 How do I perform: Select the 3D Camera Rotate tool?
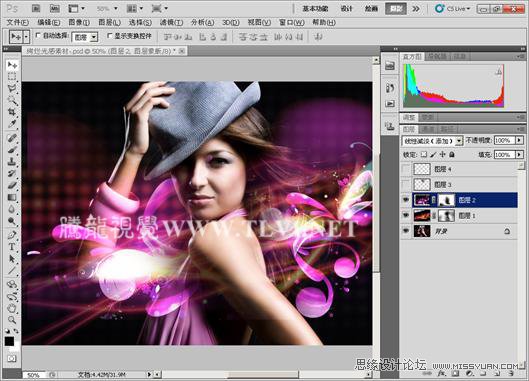[12, 297]
